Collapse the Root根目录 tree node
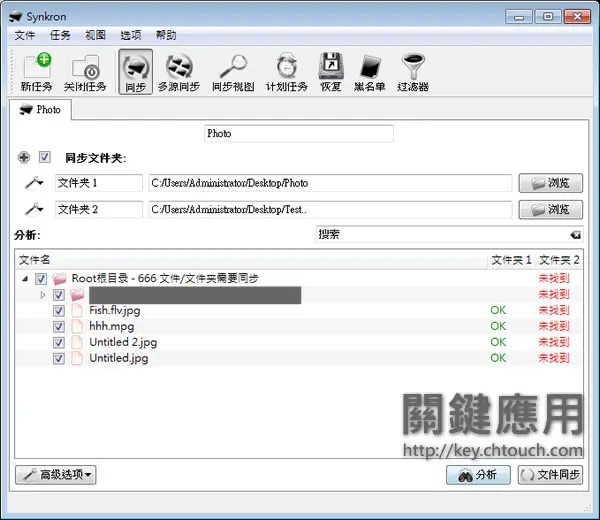 coord(25,279)
